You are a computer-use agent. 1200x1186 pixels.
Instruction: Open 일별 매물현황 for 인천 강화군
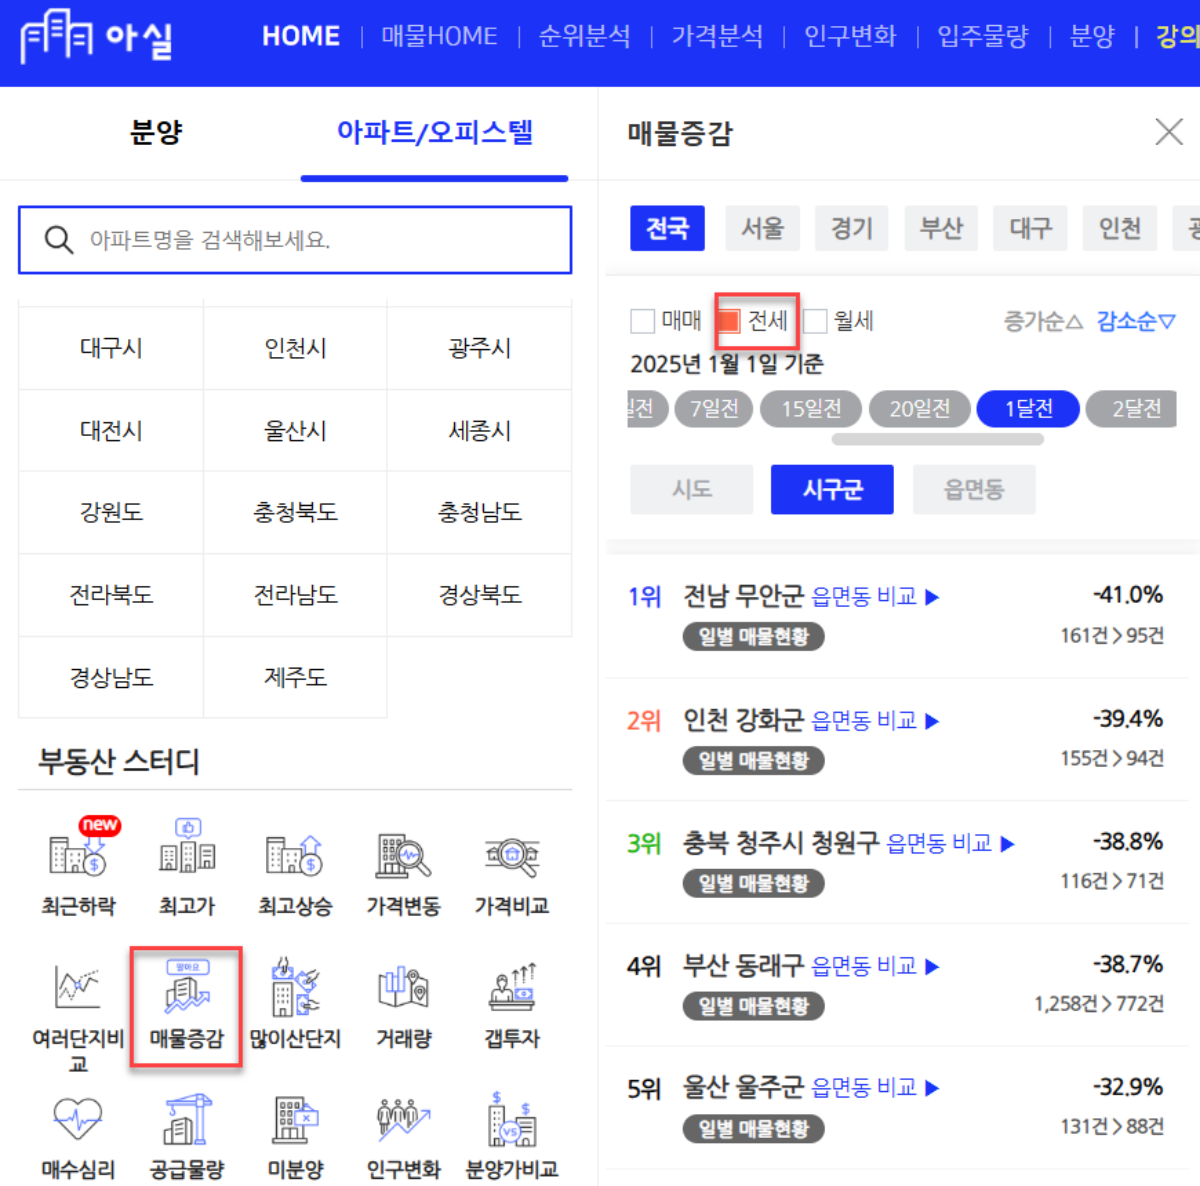click(x=753, y=760)
